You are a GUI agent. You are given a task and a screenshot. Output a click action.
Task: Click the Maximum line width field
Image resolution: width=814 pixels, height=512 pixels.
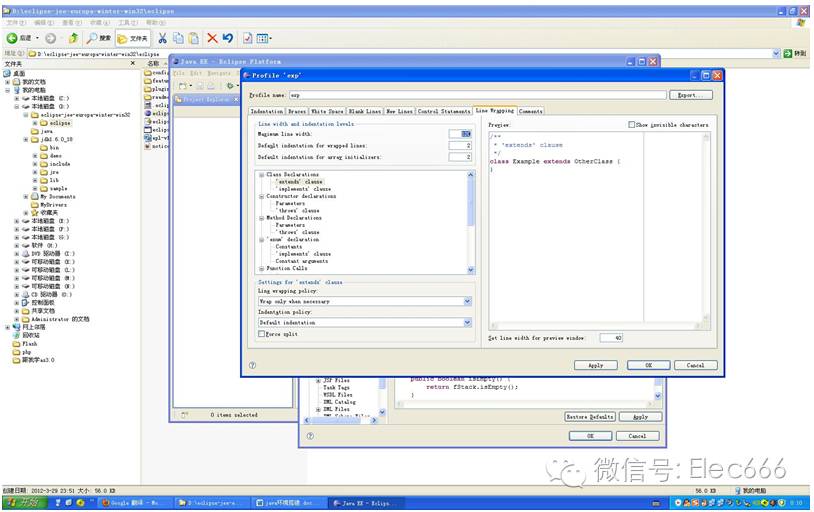point(460,134)
